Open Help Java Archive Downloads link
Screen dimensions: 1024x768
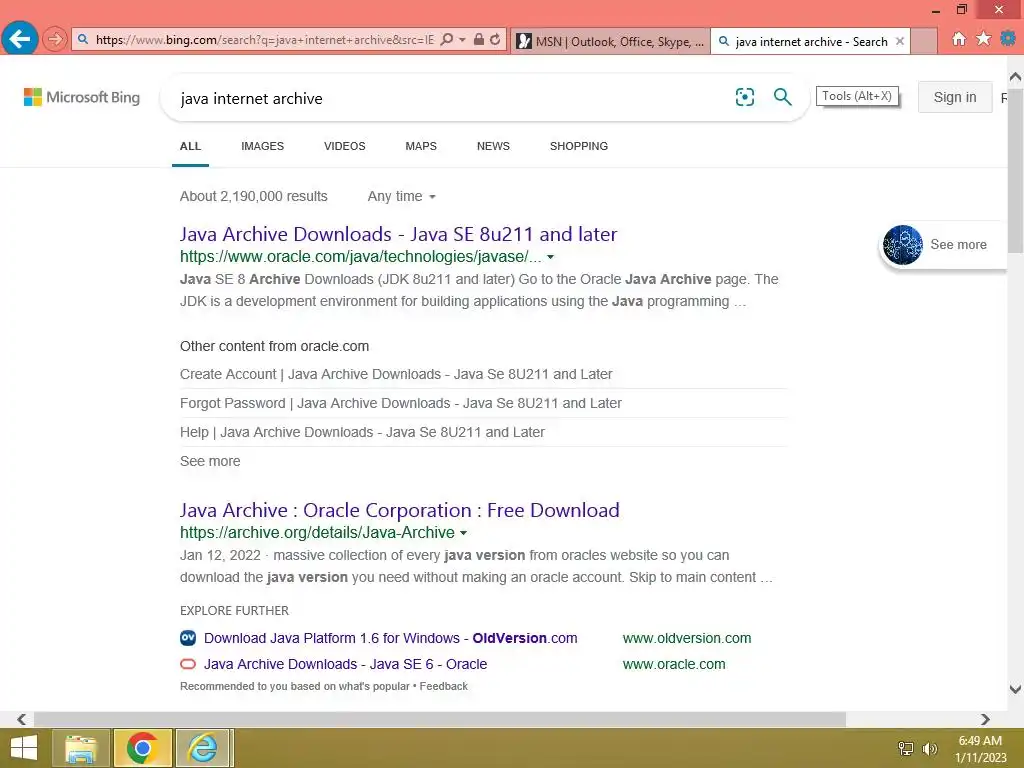362,432
